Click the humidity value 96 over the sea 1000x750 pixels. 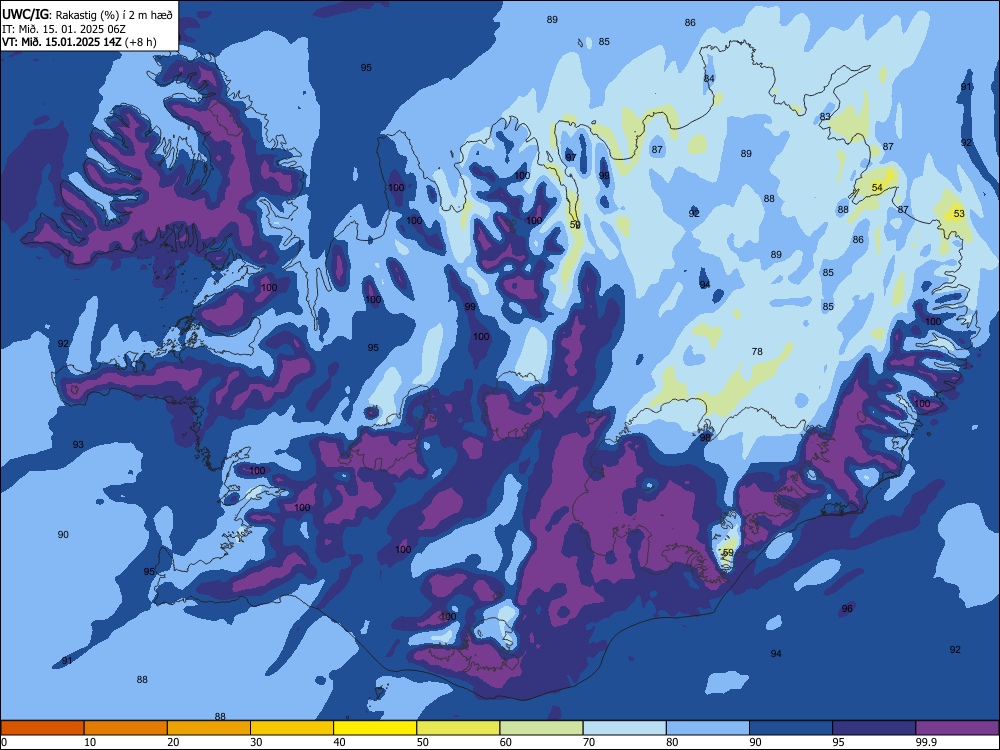pos(847,608)
